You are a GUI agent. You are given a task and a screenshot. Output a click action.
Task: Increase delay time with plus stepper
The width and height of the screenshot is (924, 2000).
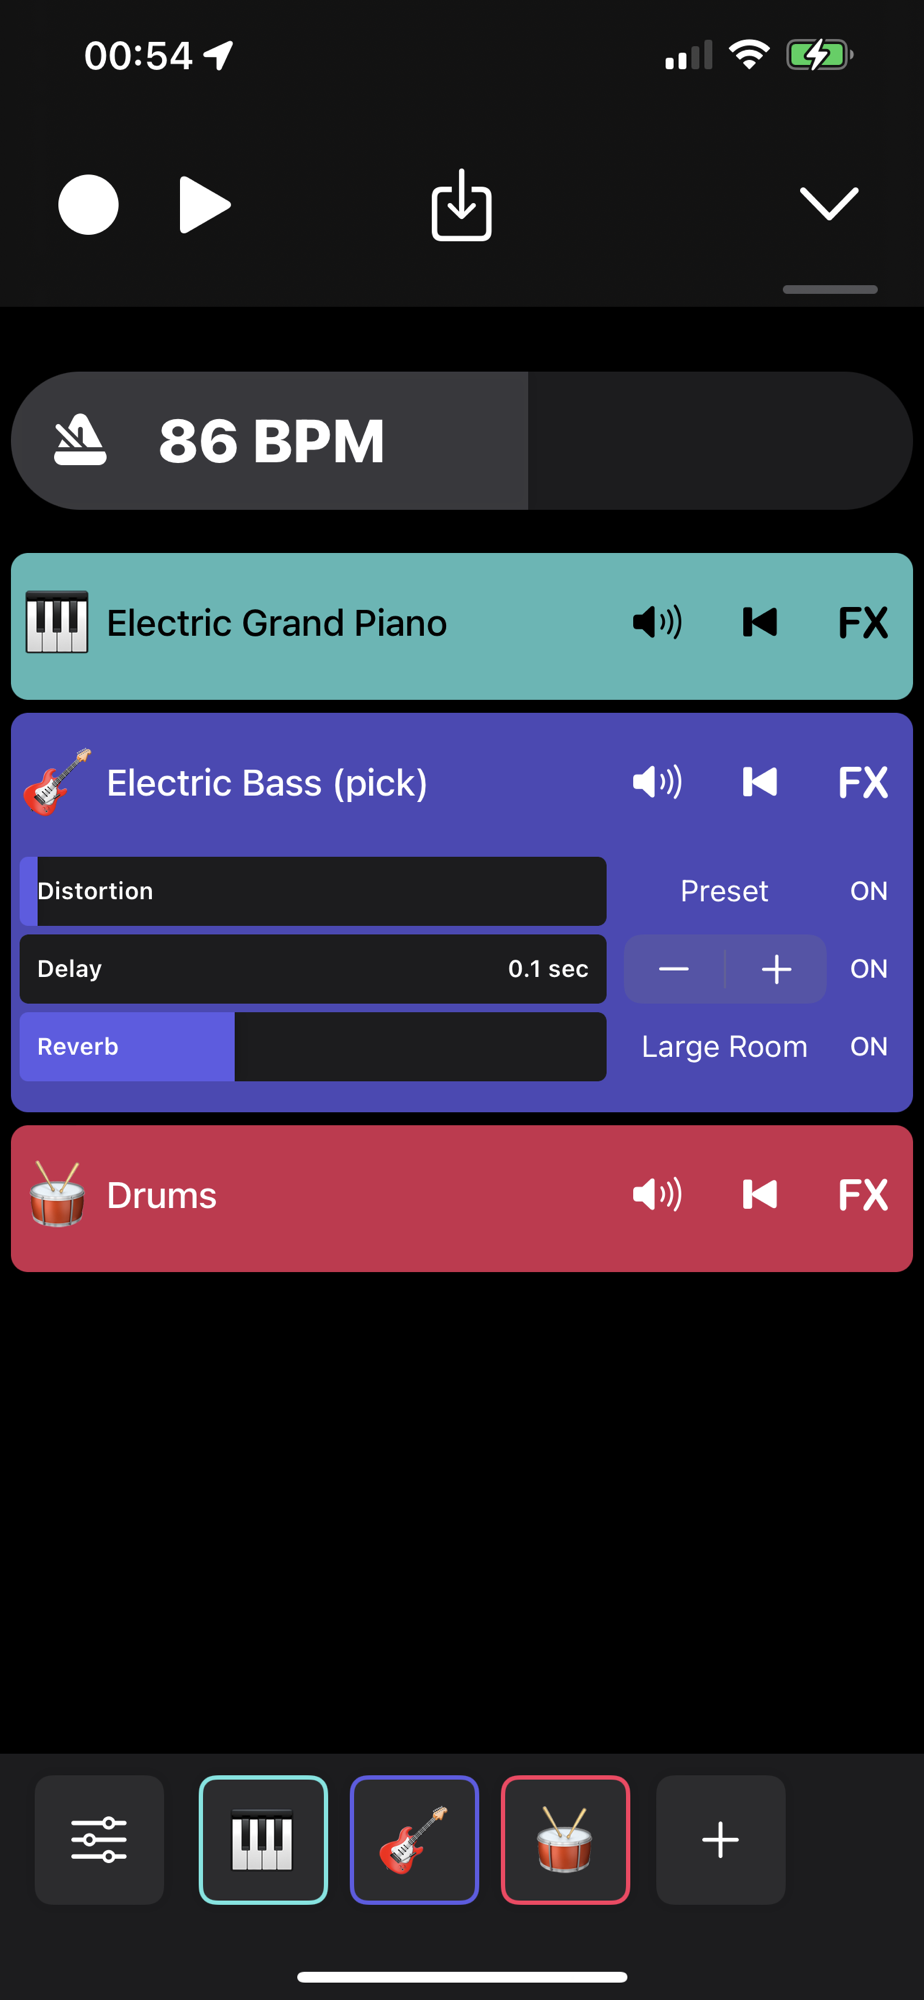click(x=777, y=969)
